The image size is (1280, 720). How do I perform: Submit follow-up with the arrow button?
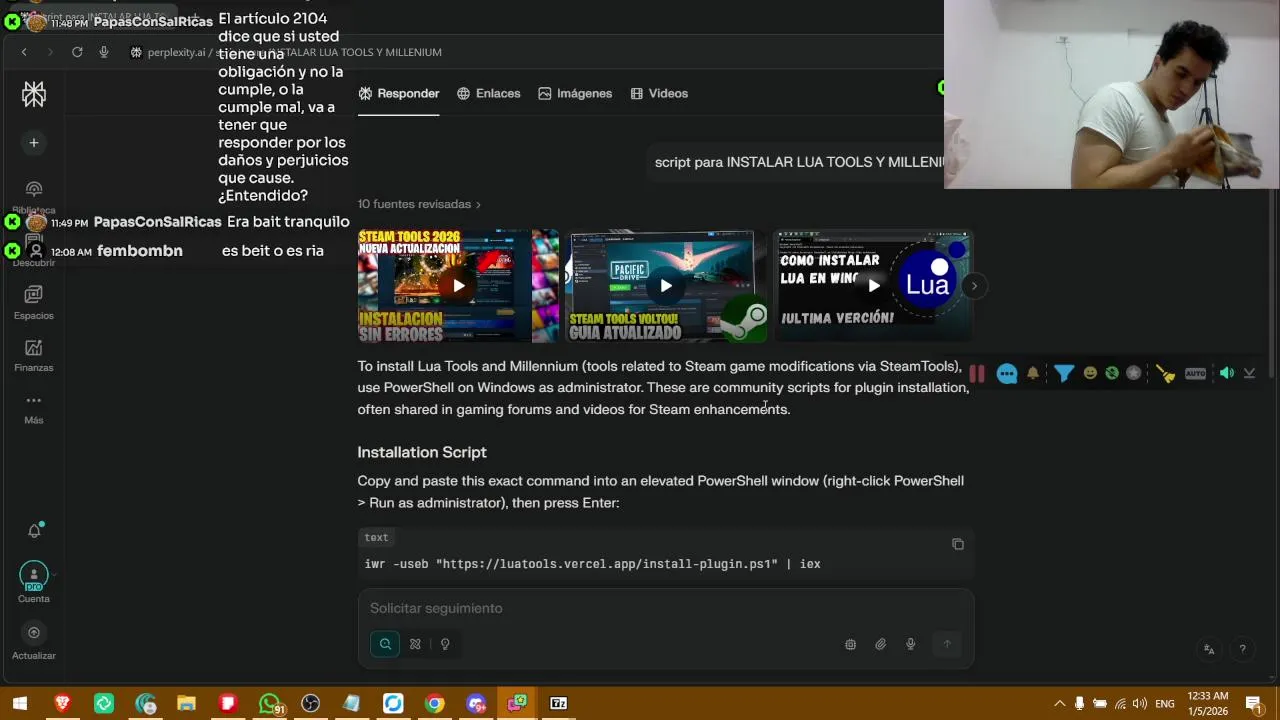[946, 644]
